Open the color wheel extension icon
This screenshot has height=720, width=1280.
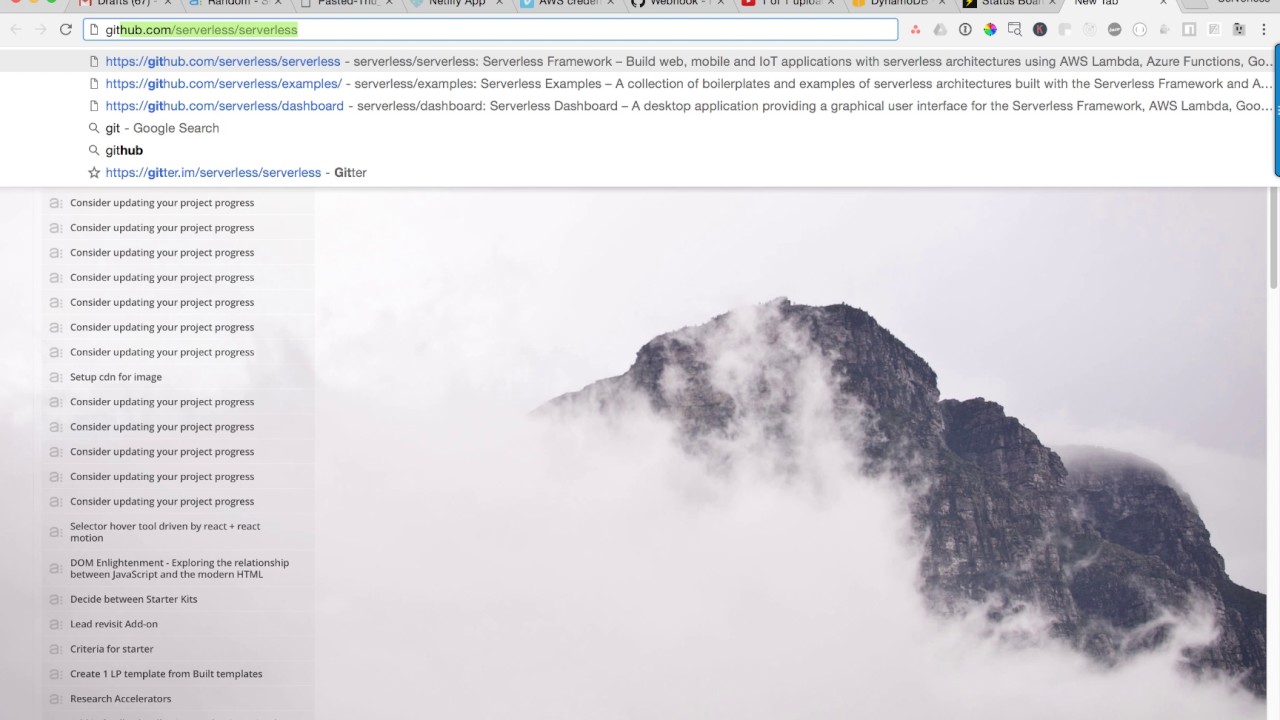[990, 30]
